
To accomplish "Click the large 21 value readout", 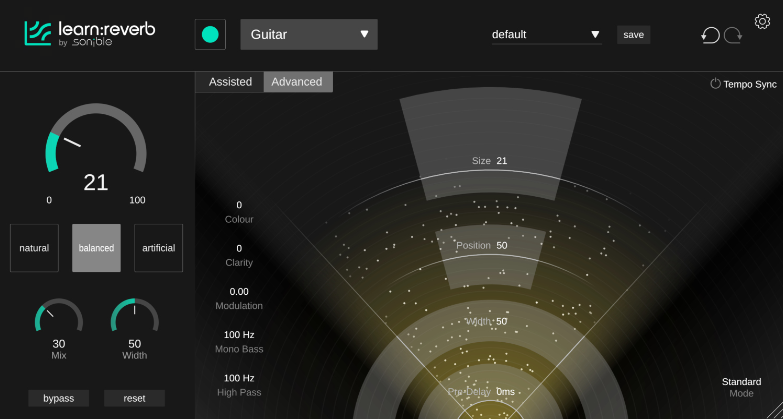I will [x=96, y=183].
